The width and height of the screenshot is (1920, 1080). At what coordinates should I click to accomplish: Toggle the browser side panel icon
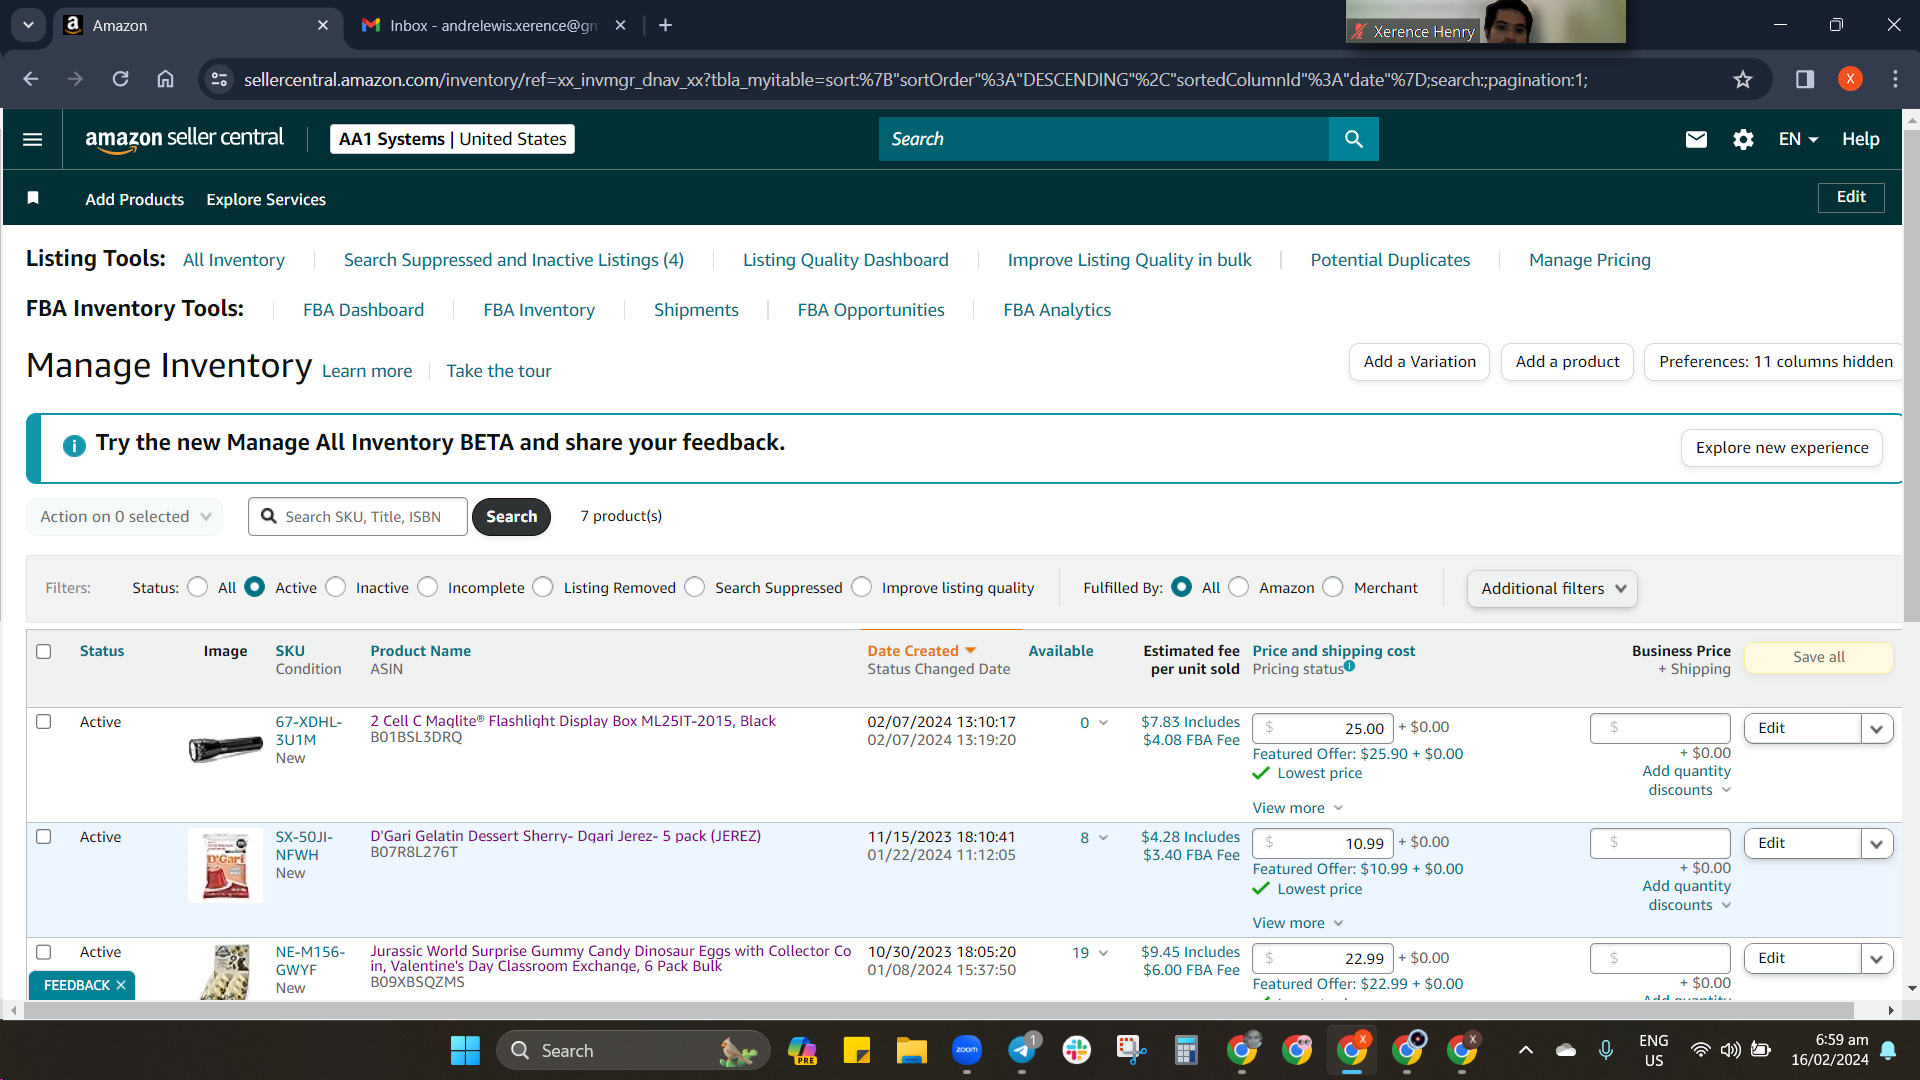click(1805, 79)
